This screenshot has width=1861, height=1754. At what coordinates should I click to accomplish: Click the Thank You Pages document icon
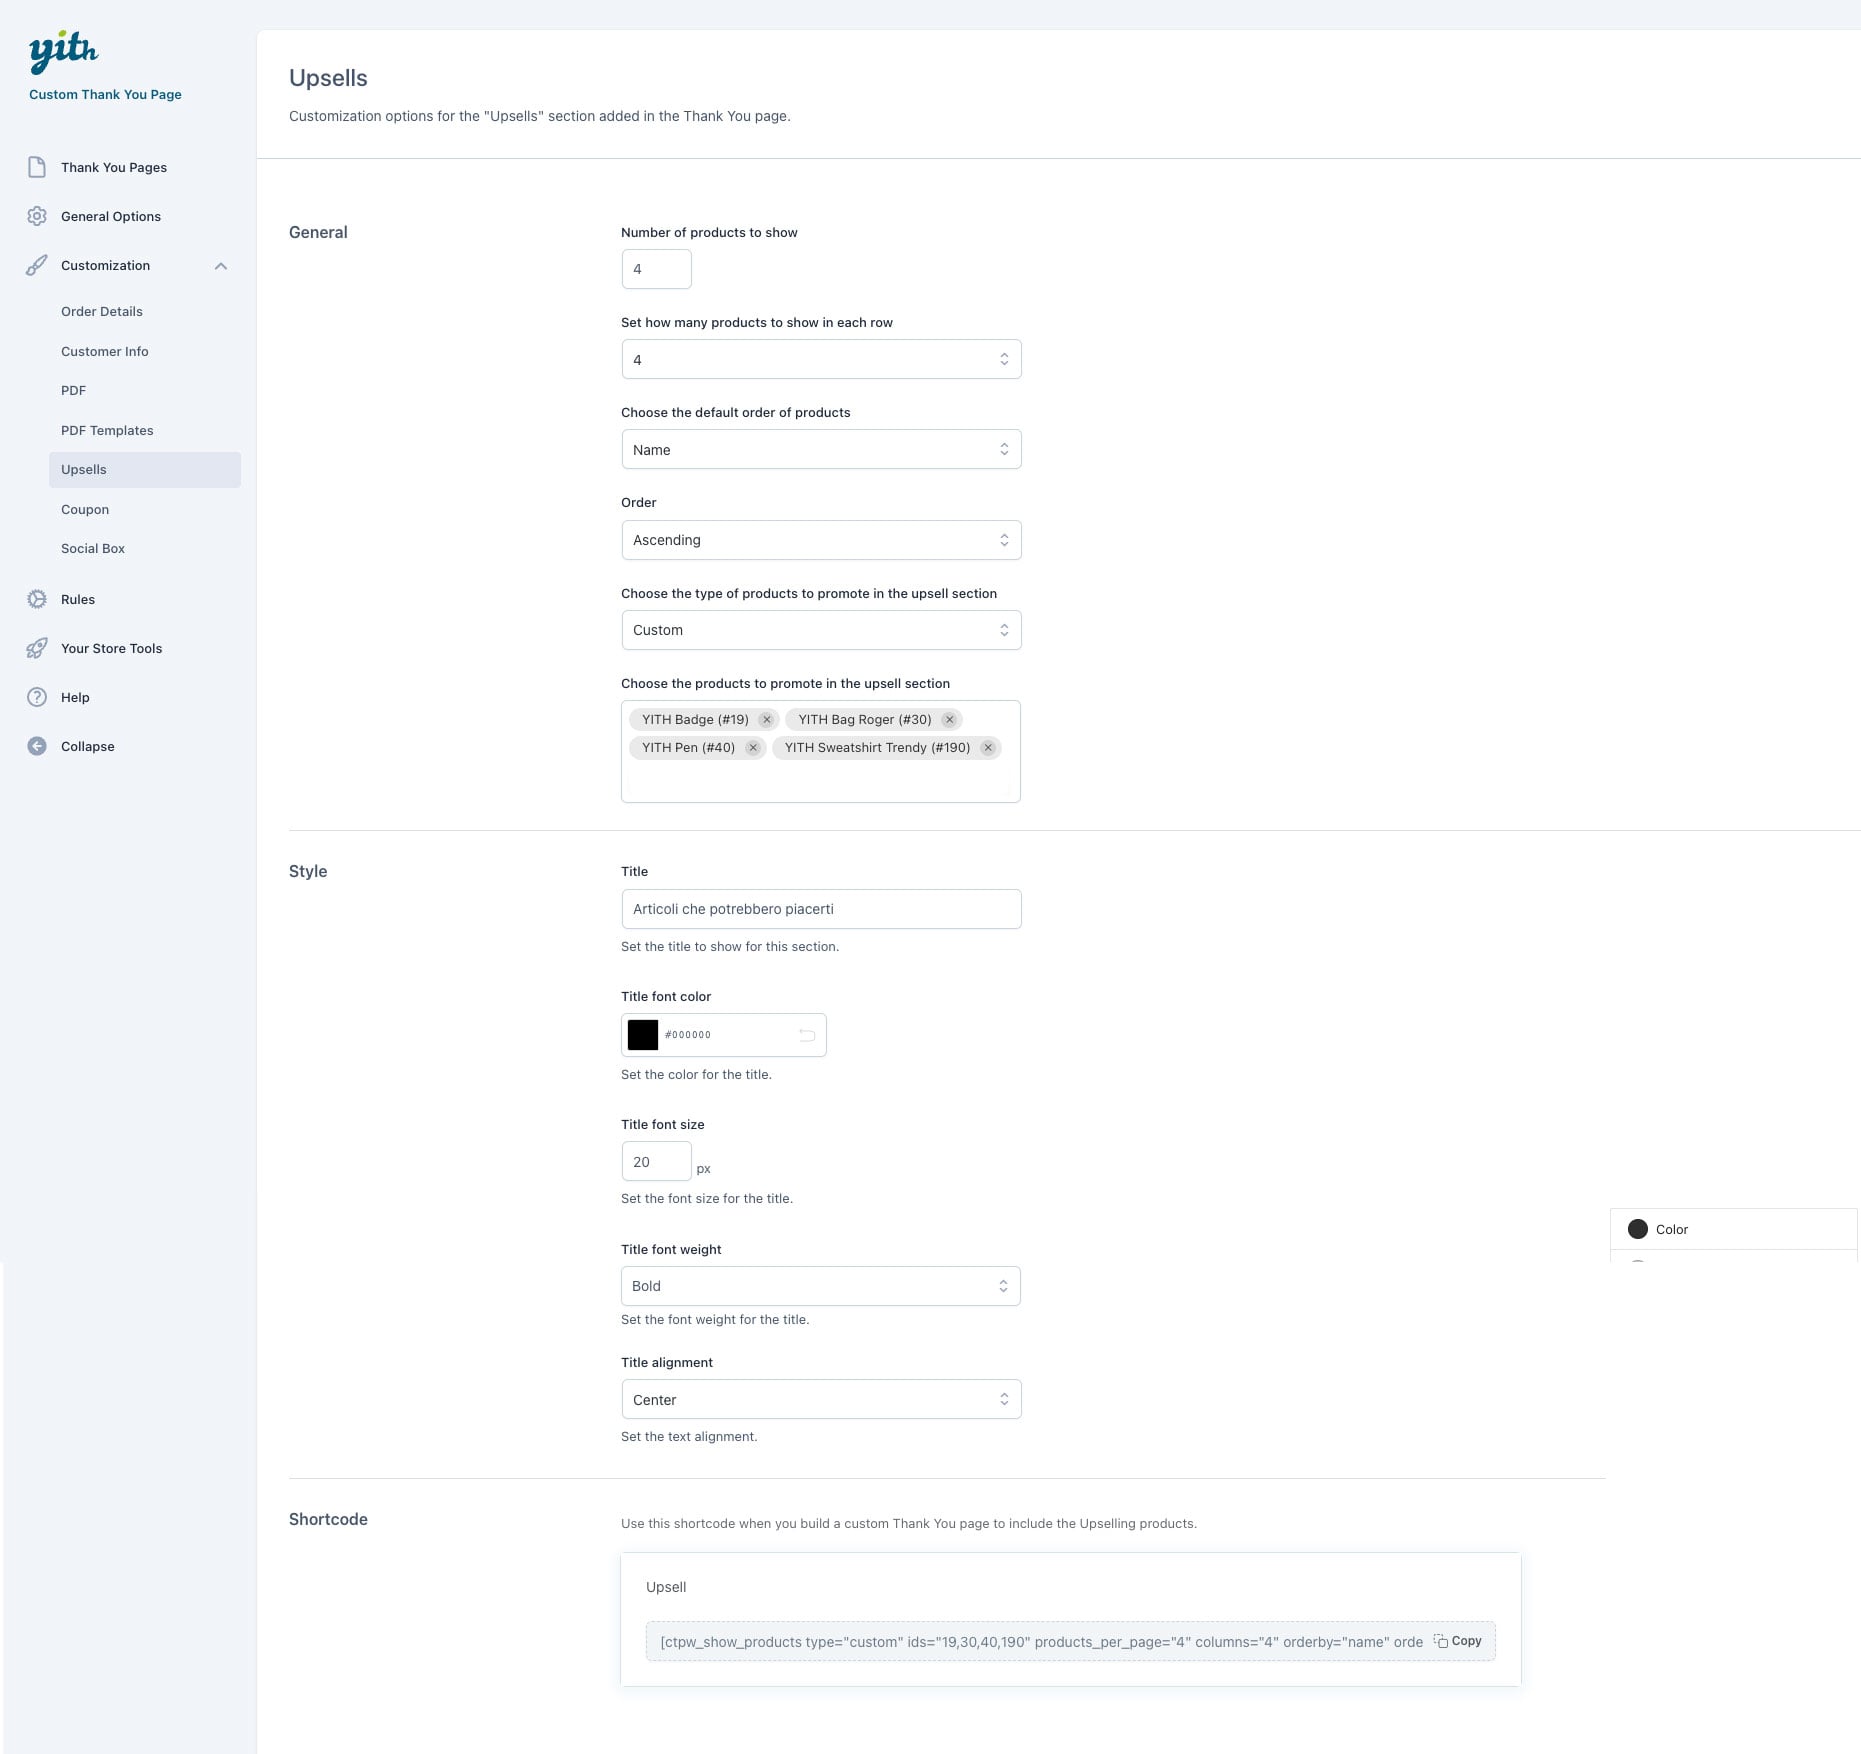coord(37,167)
